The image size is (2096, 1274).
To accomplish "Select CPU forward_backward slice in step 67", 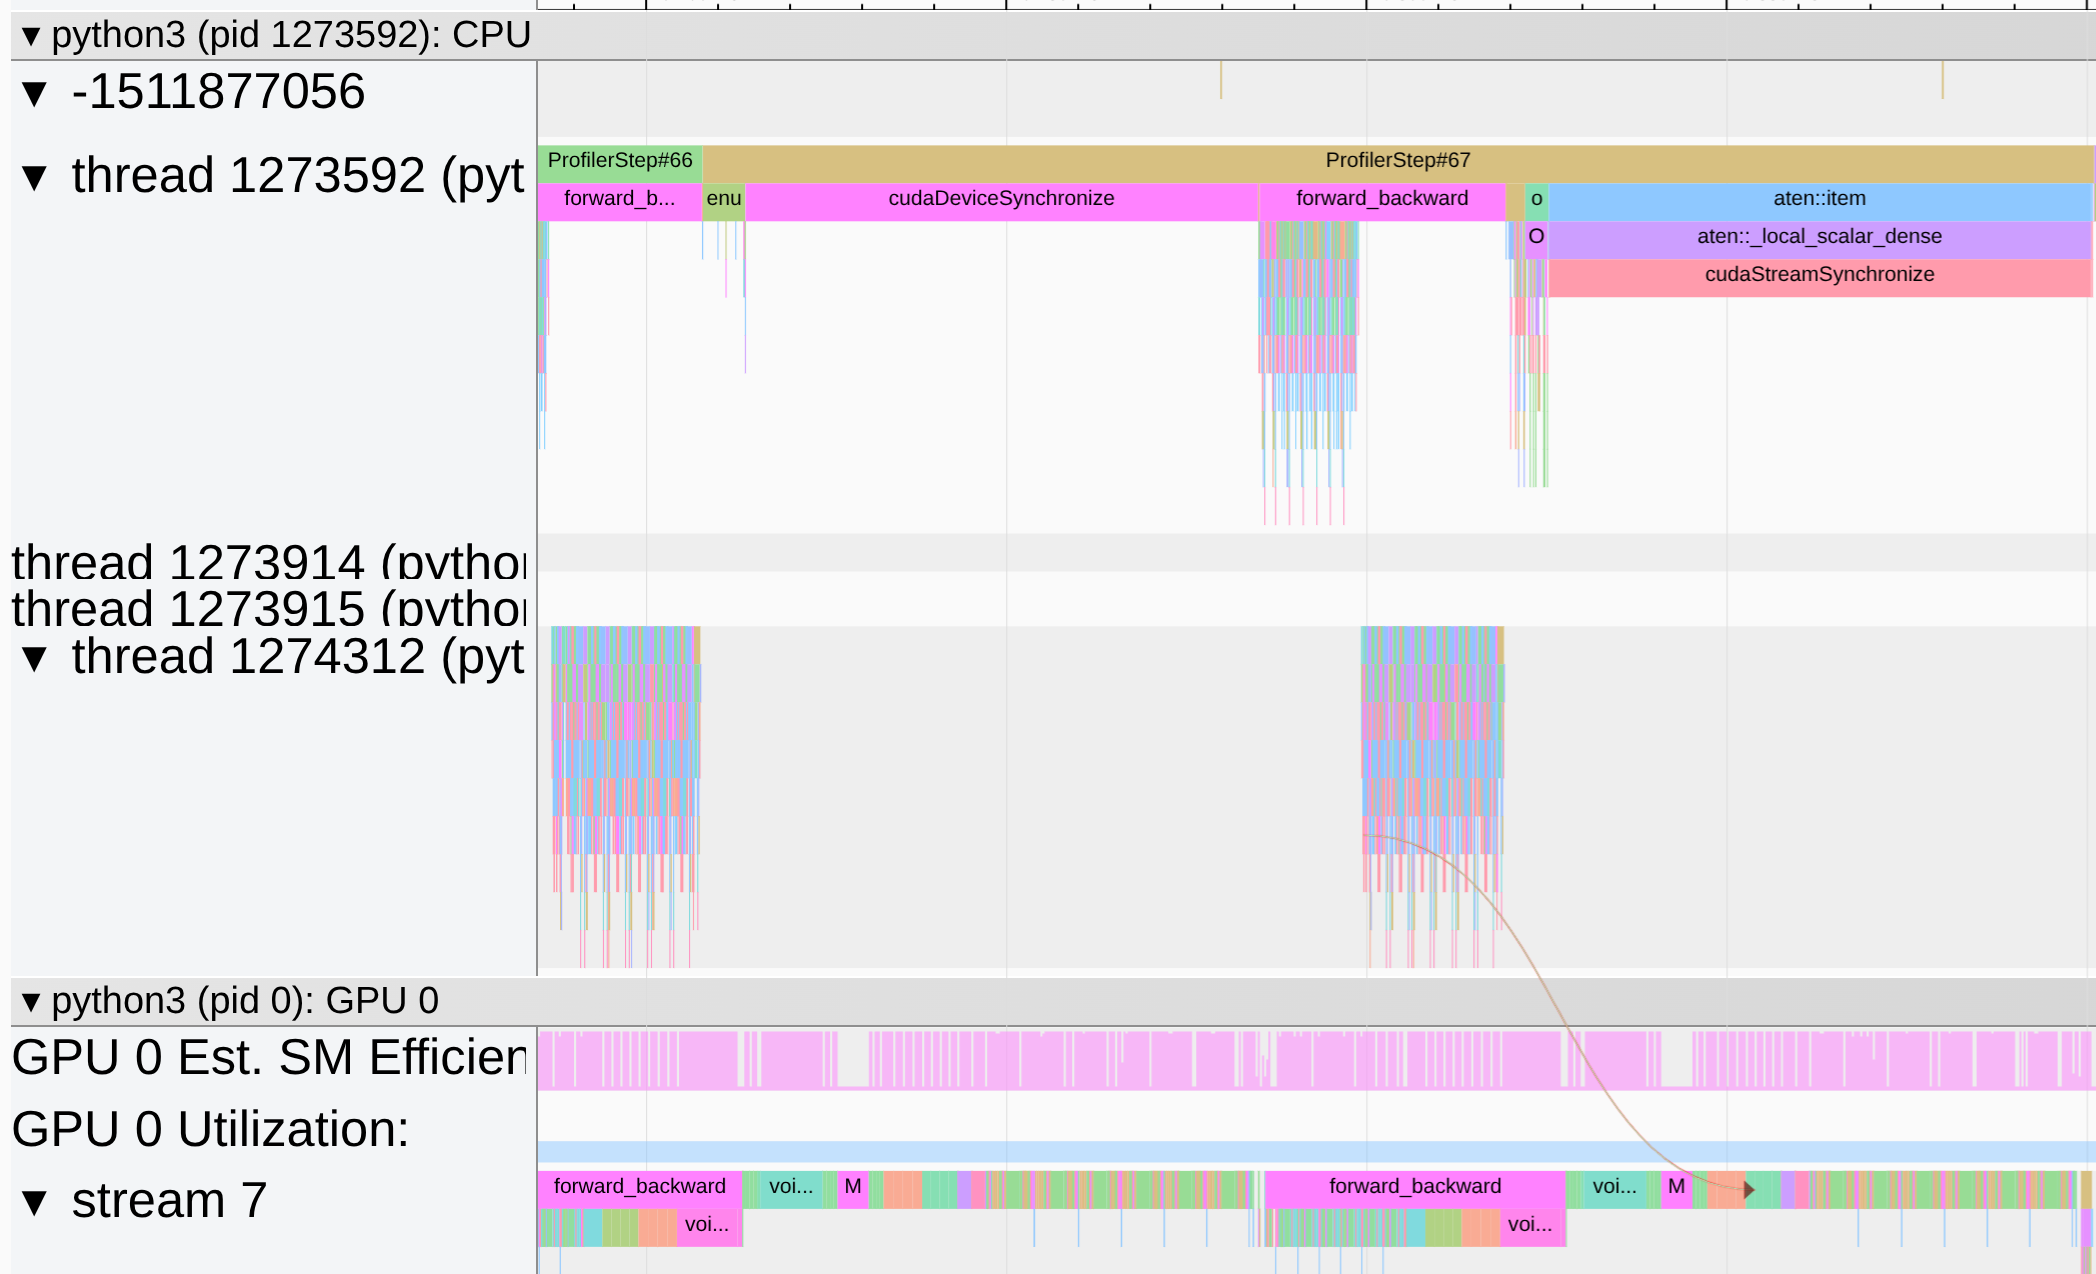I will tap(1381, 199).
